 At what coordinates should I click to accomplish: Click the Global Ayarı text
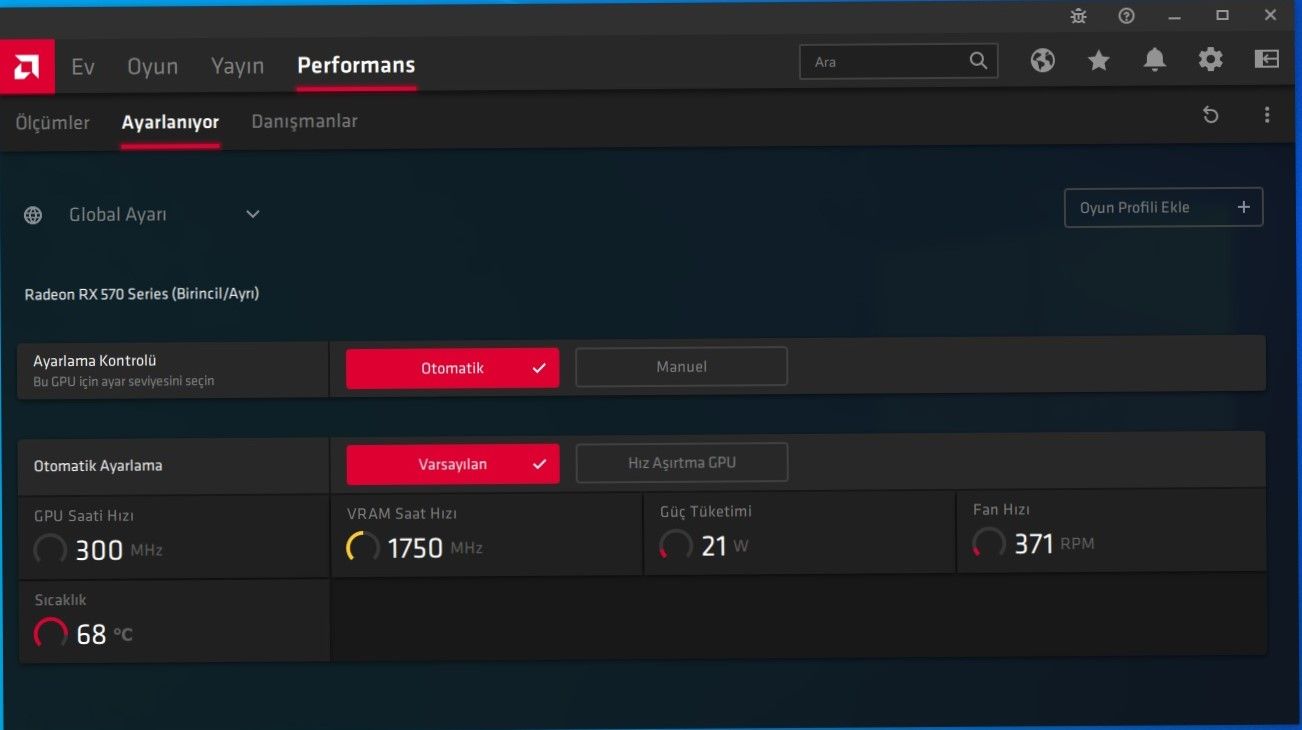pyautogui.click(x=118, y=215)
